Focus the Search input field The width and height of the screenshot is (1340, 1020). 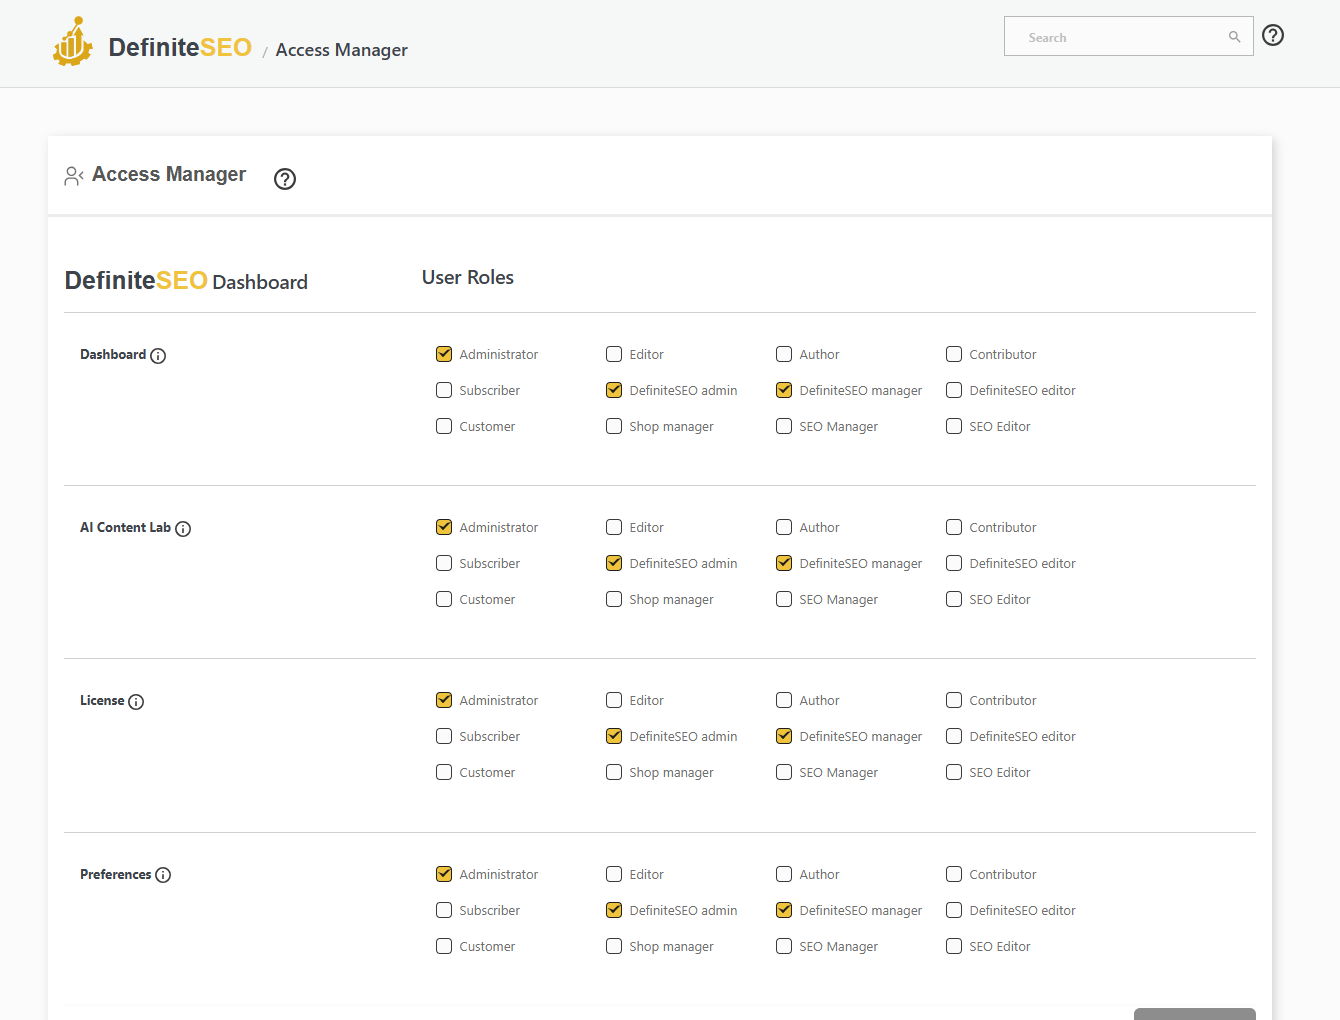[x=1128, y=36]
